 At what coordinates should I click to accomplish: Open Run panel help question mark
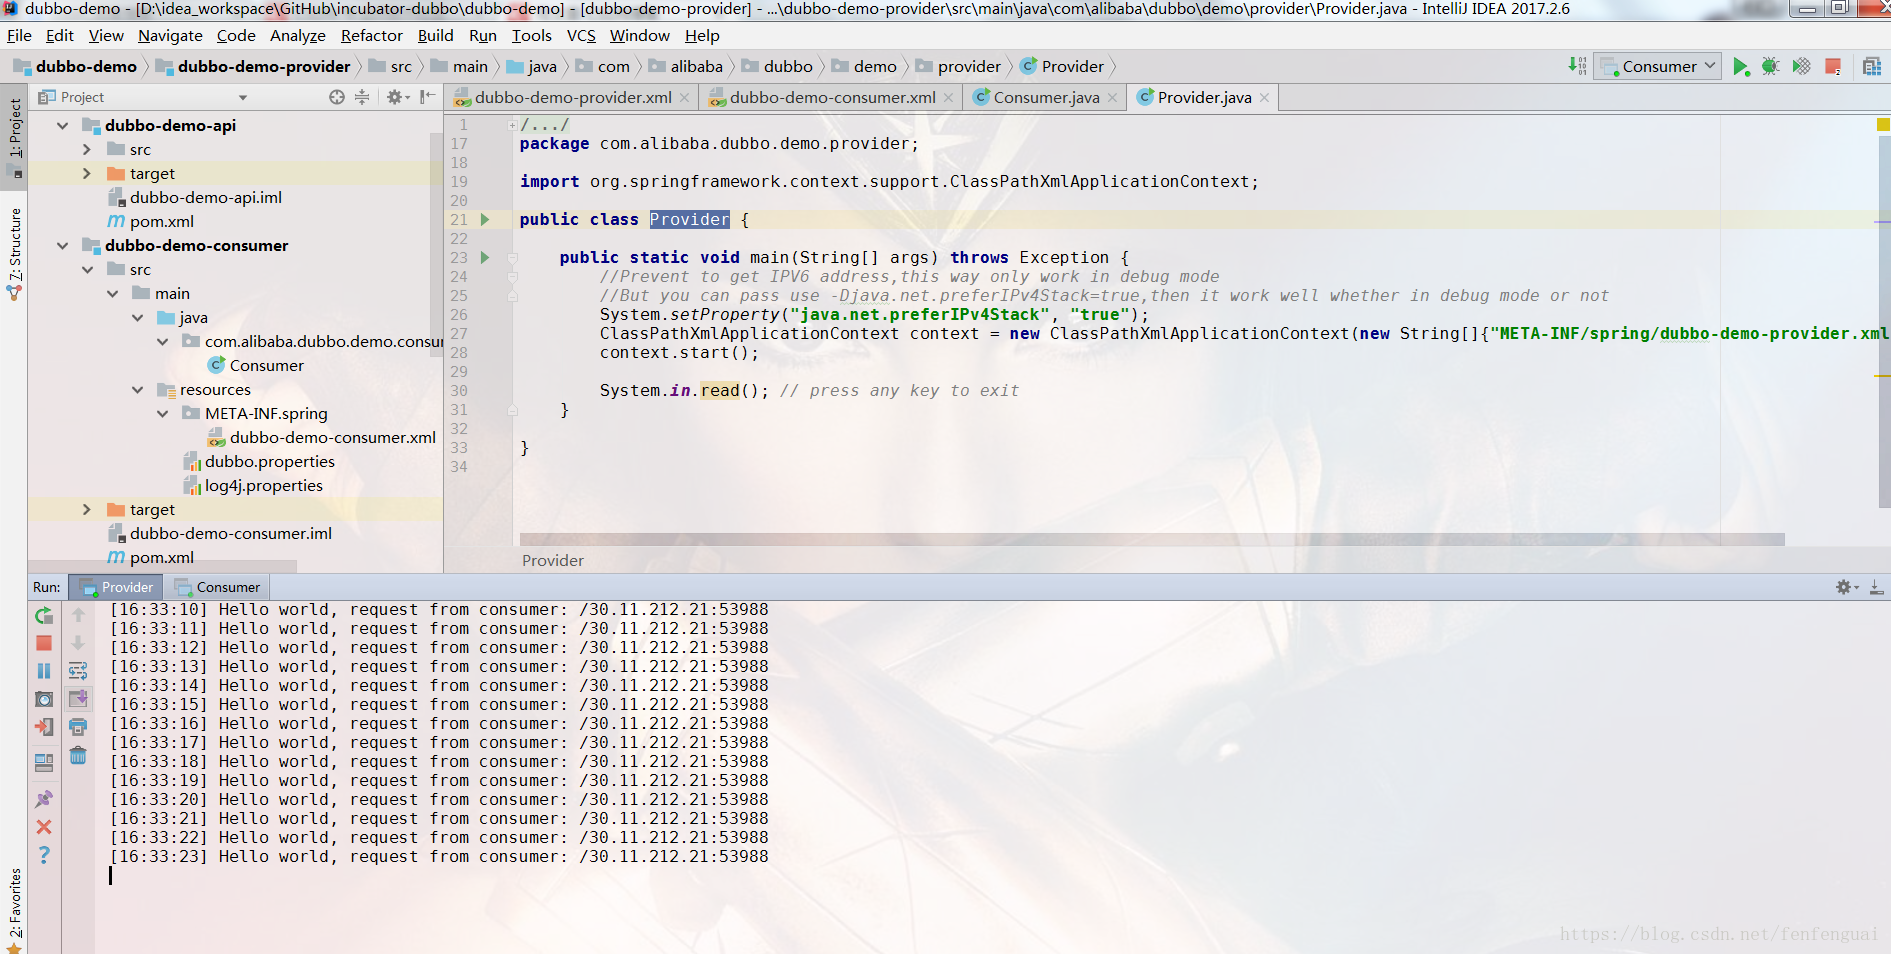tap(44, 855)
